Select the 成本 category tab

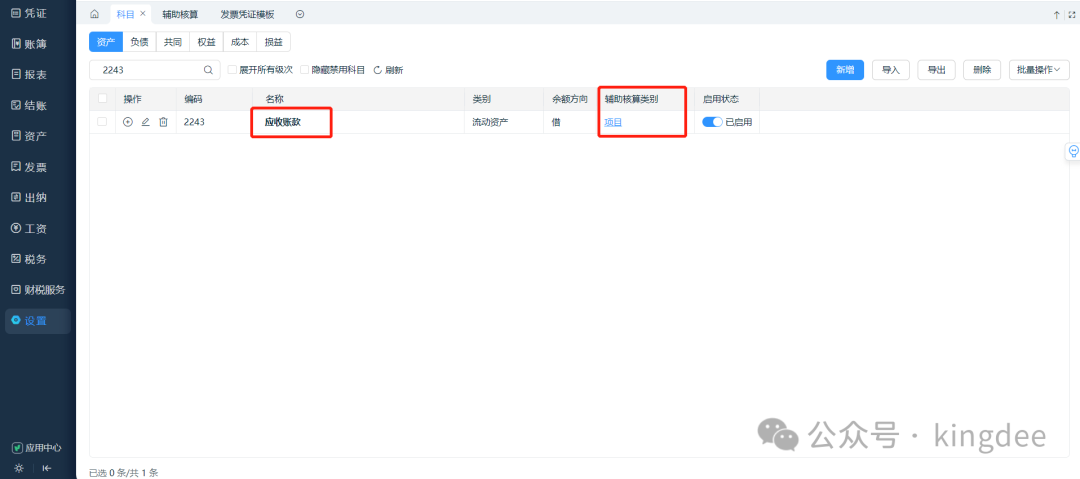240,42
